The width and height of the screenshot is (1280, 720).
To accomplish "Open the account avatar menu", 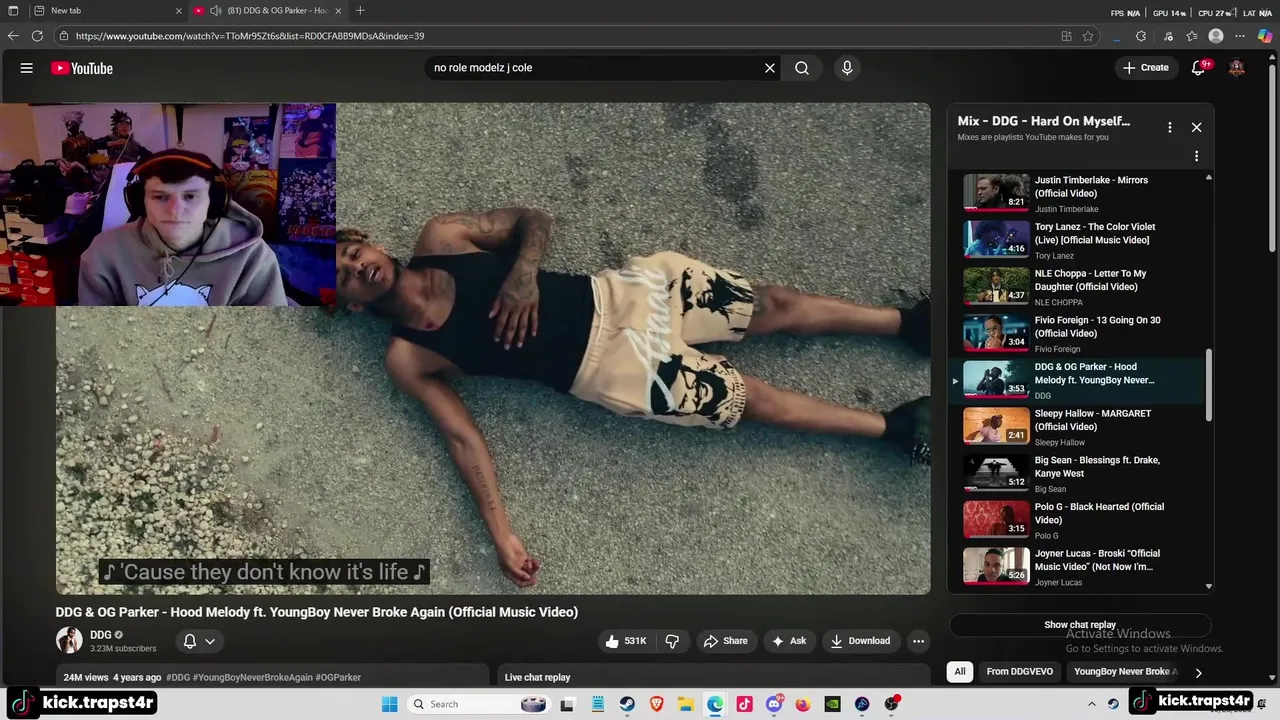I will click(x=1237, y=68).
